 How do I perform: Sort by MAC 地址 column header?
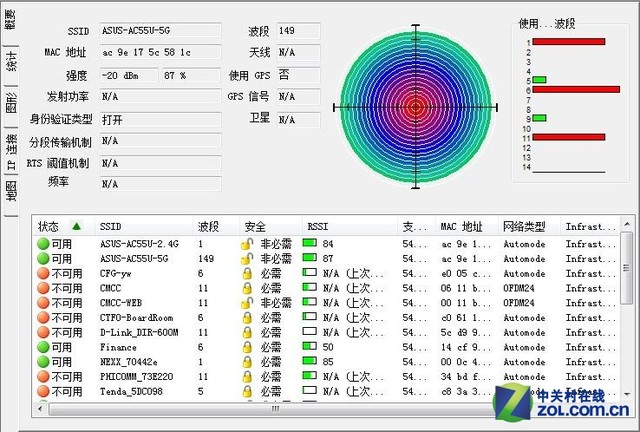click(467, 226)
